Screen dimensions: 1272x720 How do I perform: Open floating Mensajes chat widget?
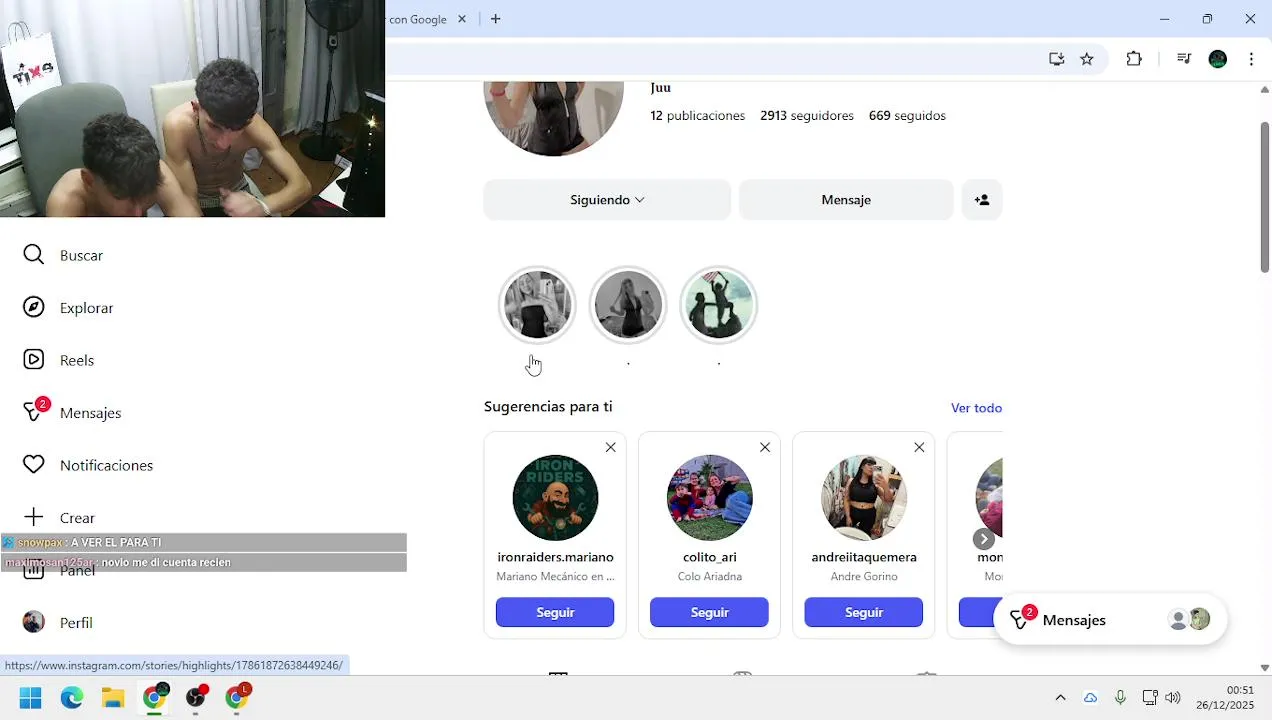[x=1110, y=620]
